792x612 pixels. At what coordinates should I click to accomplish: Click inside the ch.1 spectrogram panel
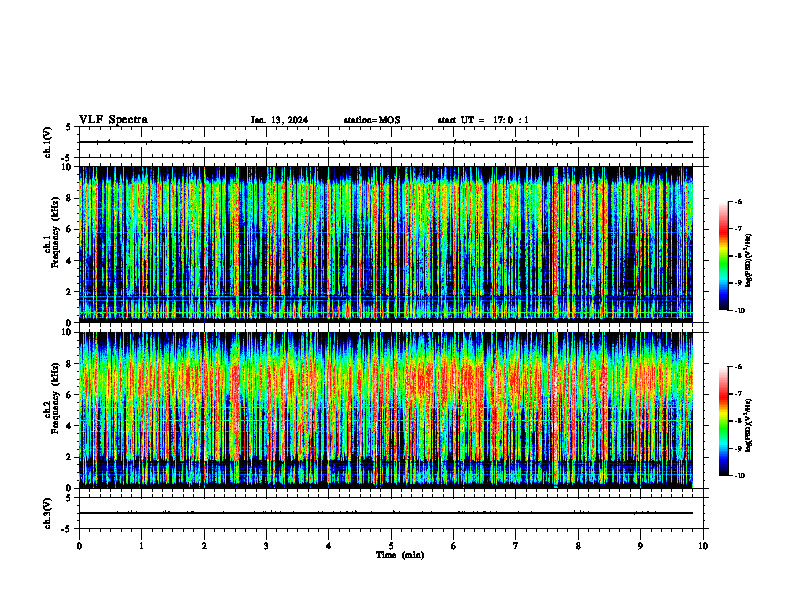point(386,244)
